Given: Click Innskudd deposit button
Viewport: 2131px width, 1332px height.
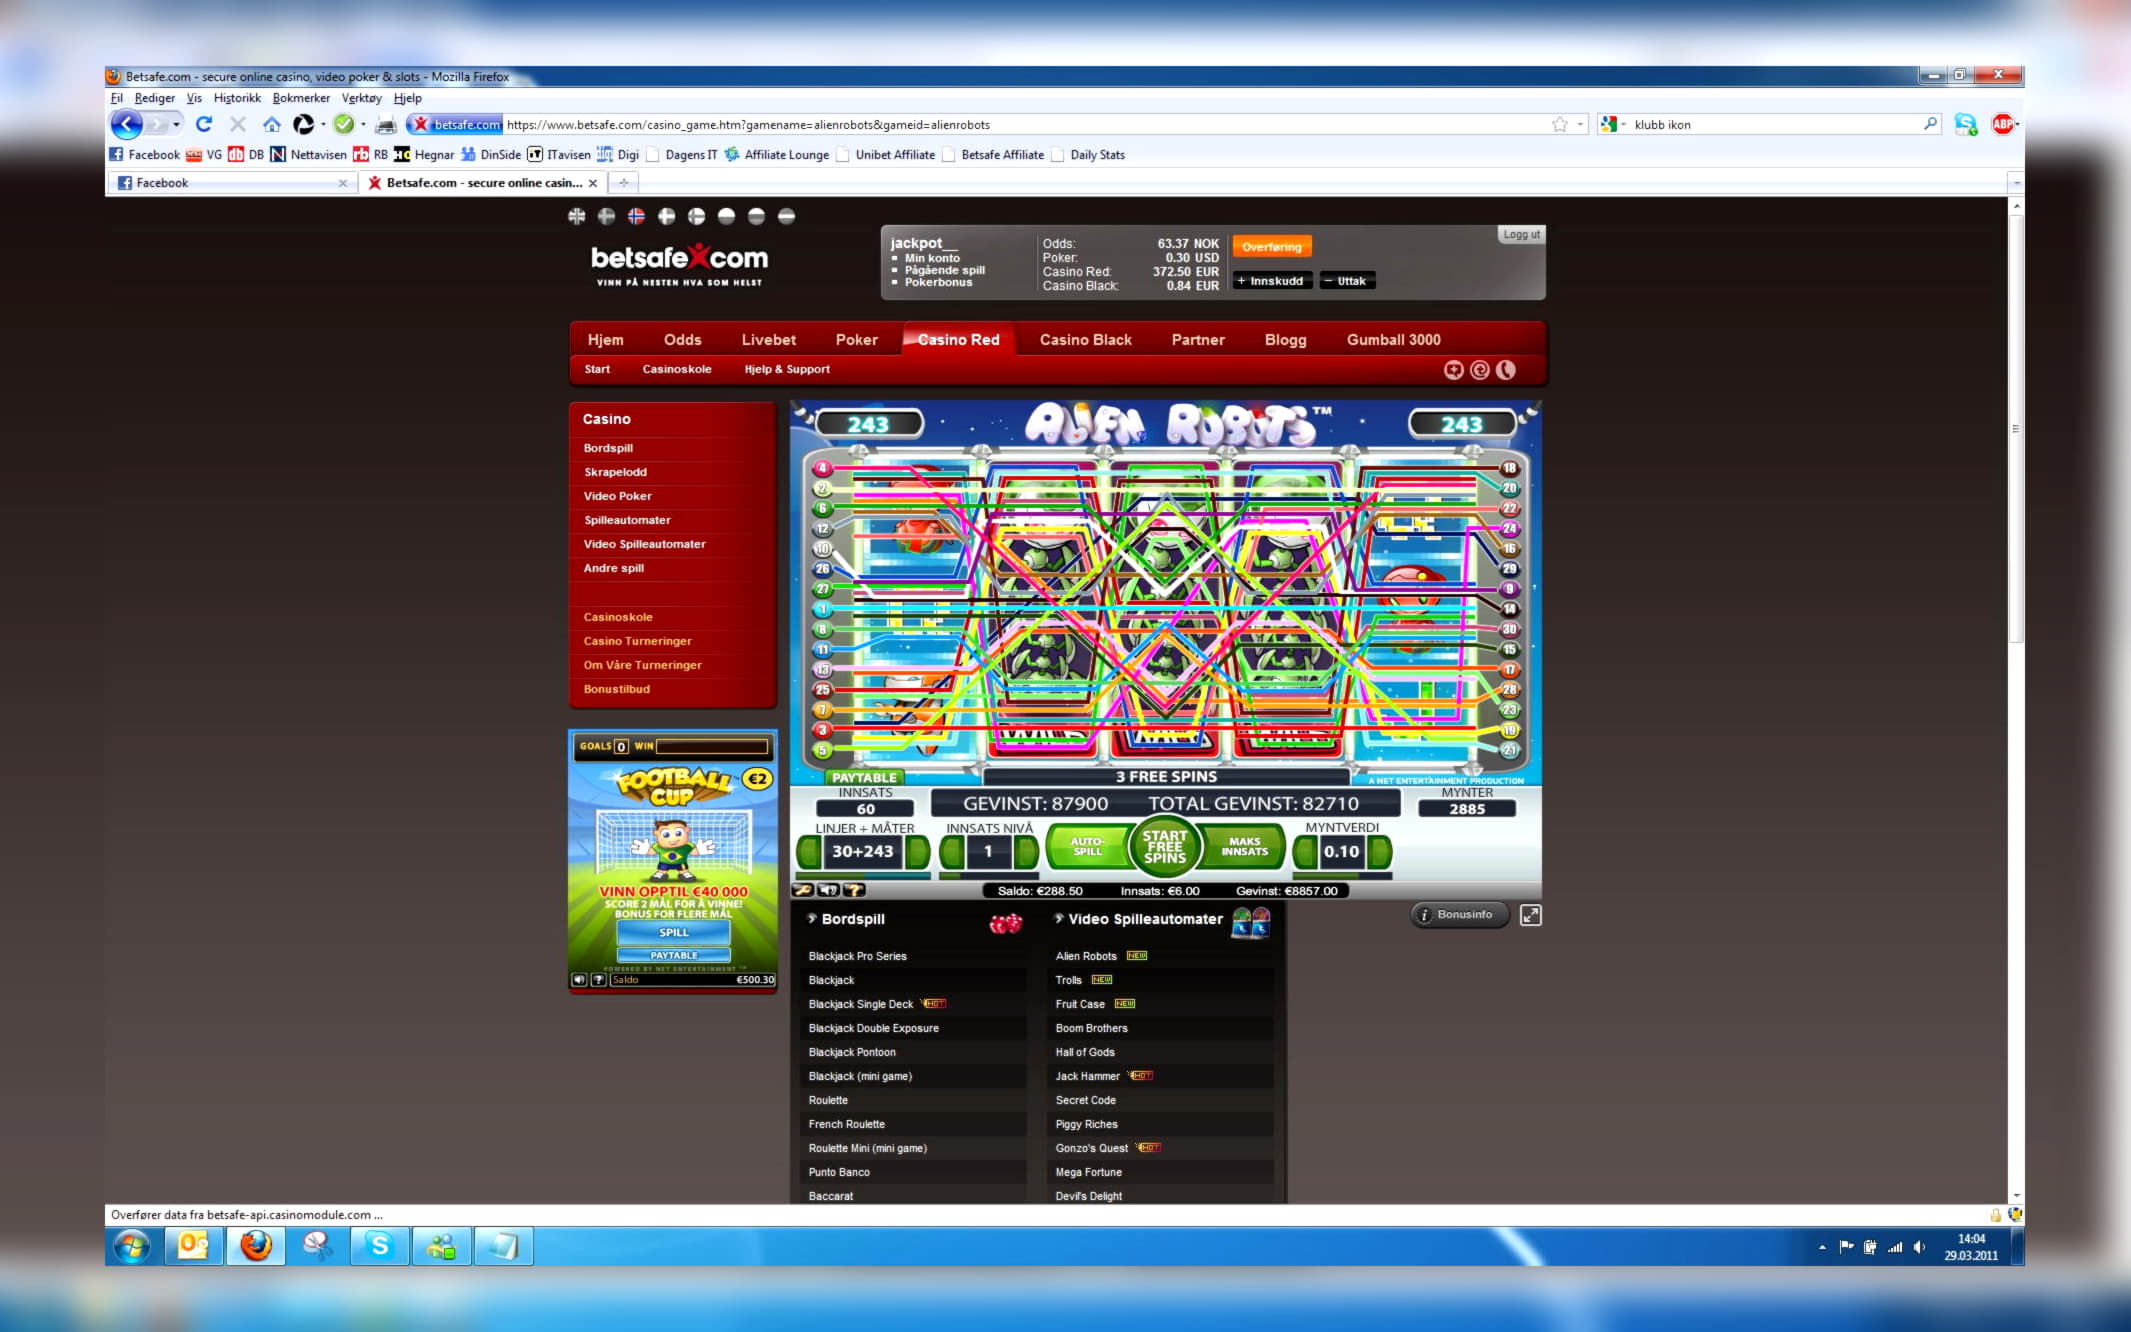Looking at the screenshot, I should pyautogui.click(x=1271, y=281).
